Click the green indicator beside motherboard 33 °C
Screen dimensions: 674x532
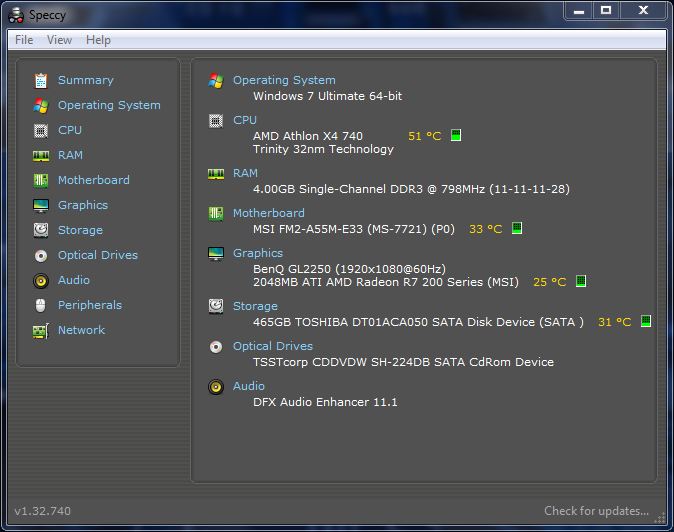coord(517,228)
